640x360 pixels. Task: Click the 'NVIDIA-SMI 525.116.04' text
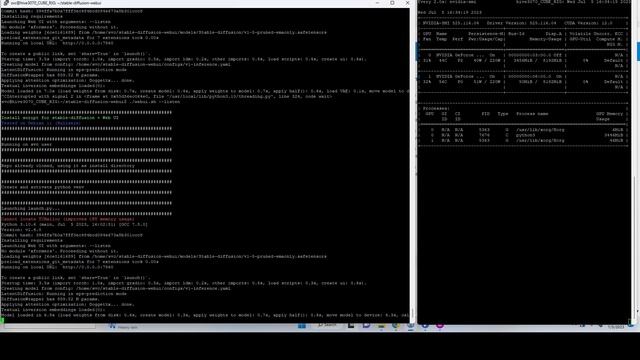451,23
